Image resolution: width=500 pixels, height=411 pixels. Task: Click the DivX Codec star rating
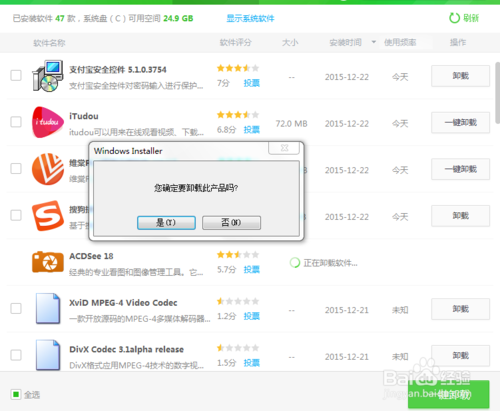pos(238,348)
